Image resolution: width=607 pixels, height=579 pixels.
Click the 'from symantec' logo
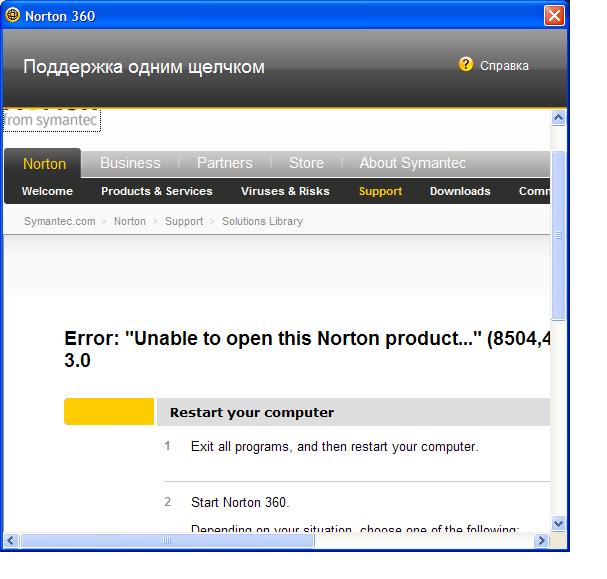click(x=52, y=120)
